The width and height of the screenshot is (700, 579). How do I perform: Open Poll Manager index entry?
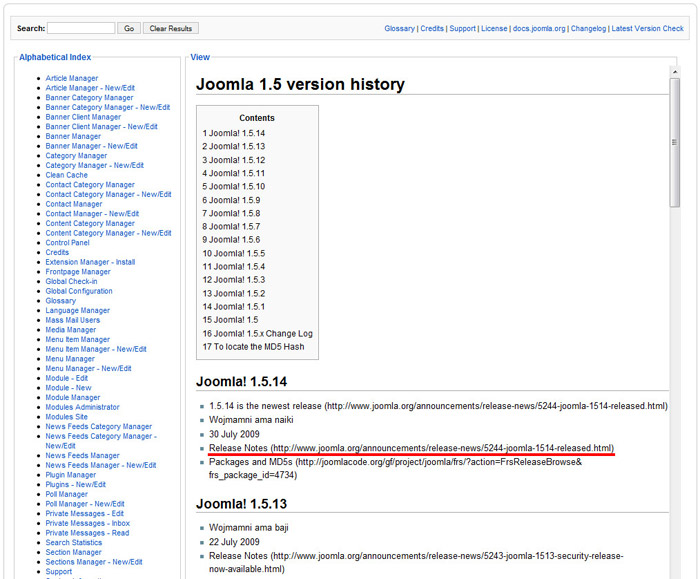click(67, 494)
